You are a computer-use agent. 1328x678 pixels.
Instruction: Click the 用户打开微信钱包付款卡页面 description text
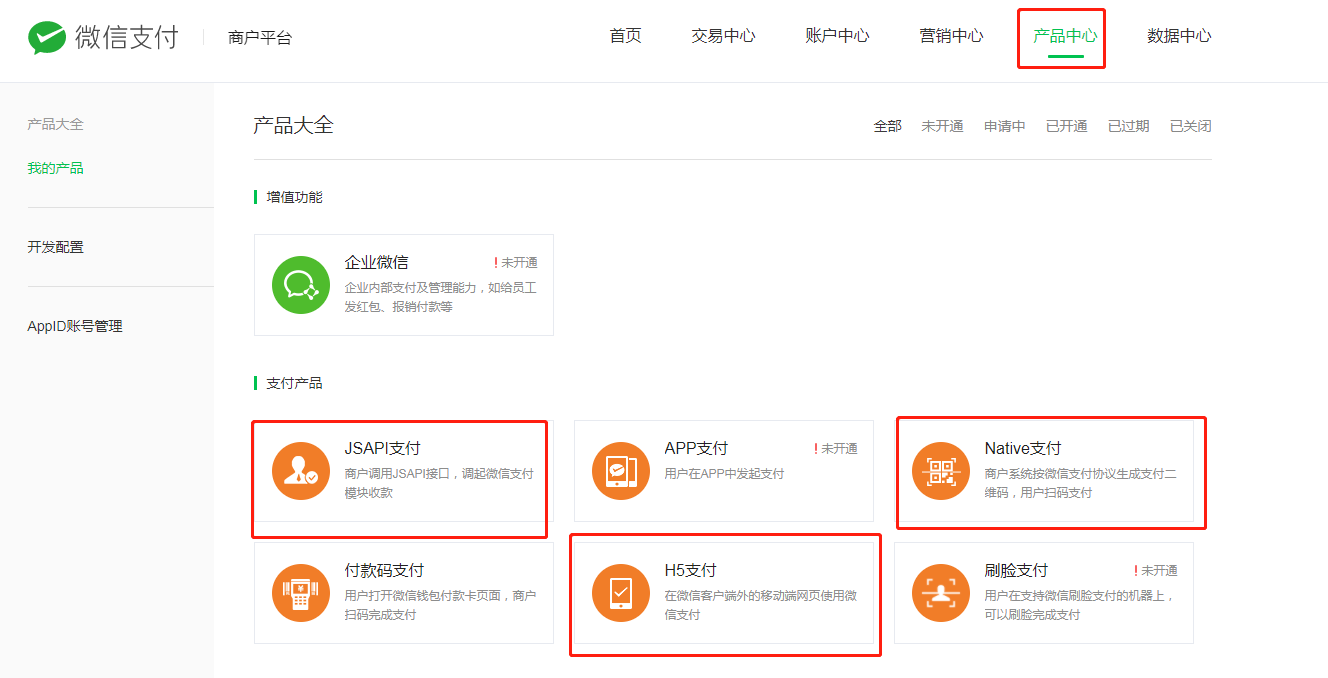click(x=440, y=605)
